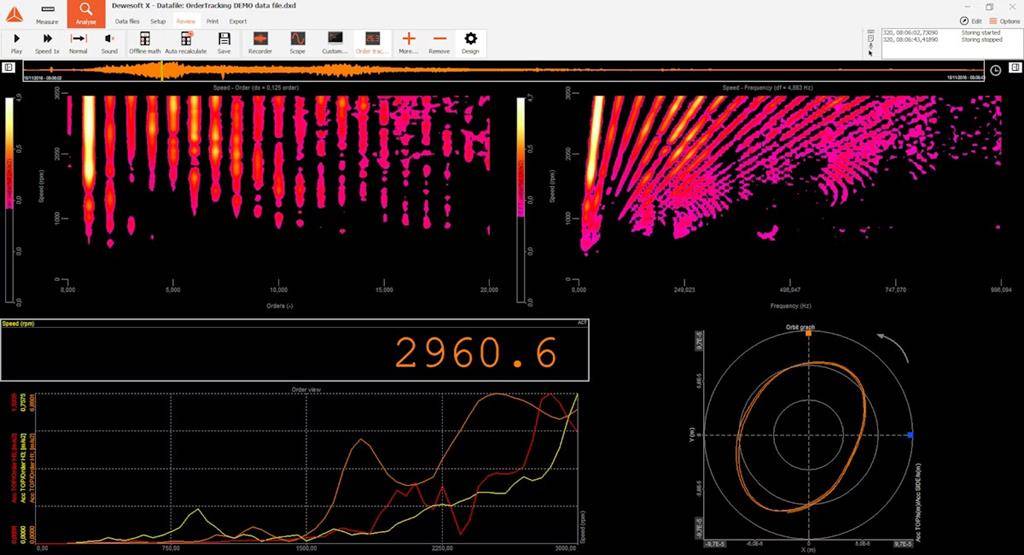Image resolution: width=1024 pixels, height=555 pixels.
Task: Expand More displays with plus icon
Action: pyautogui.click(x=408, y=42)
